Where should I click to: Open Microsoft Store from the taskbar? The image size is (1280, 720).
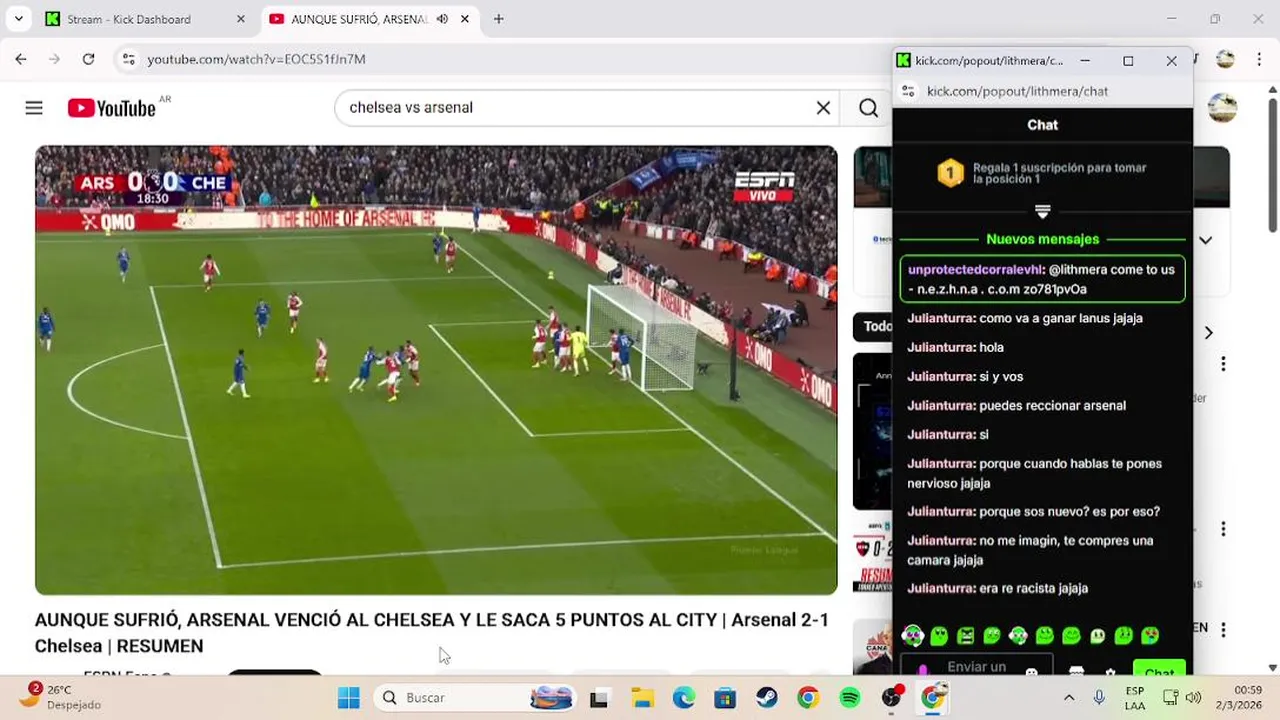pyautogui.click(x=725, y=698)
